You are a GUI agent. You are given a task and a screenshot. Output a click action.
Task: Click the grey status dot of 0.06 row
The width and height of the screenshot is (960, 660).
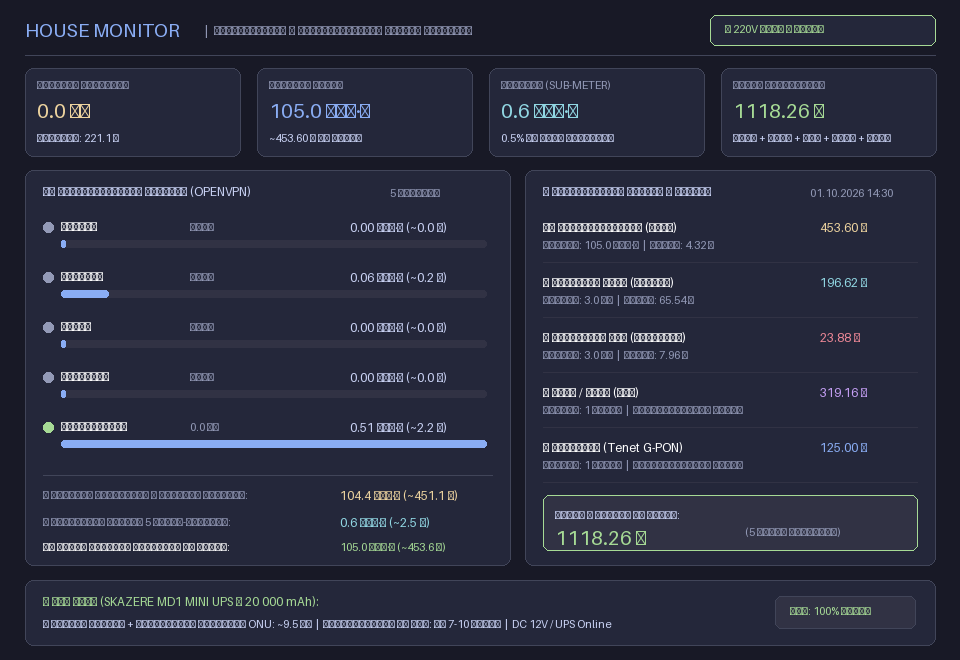click(x=48, y=277)
